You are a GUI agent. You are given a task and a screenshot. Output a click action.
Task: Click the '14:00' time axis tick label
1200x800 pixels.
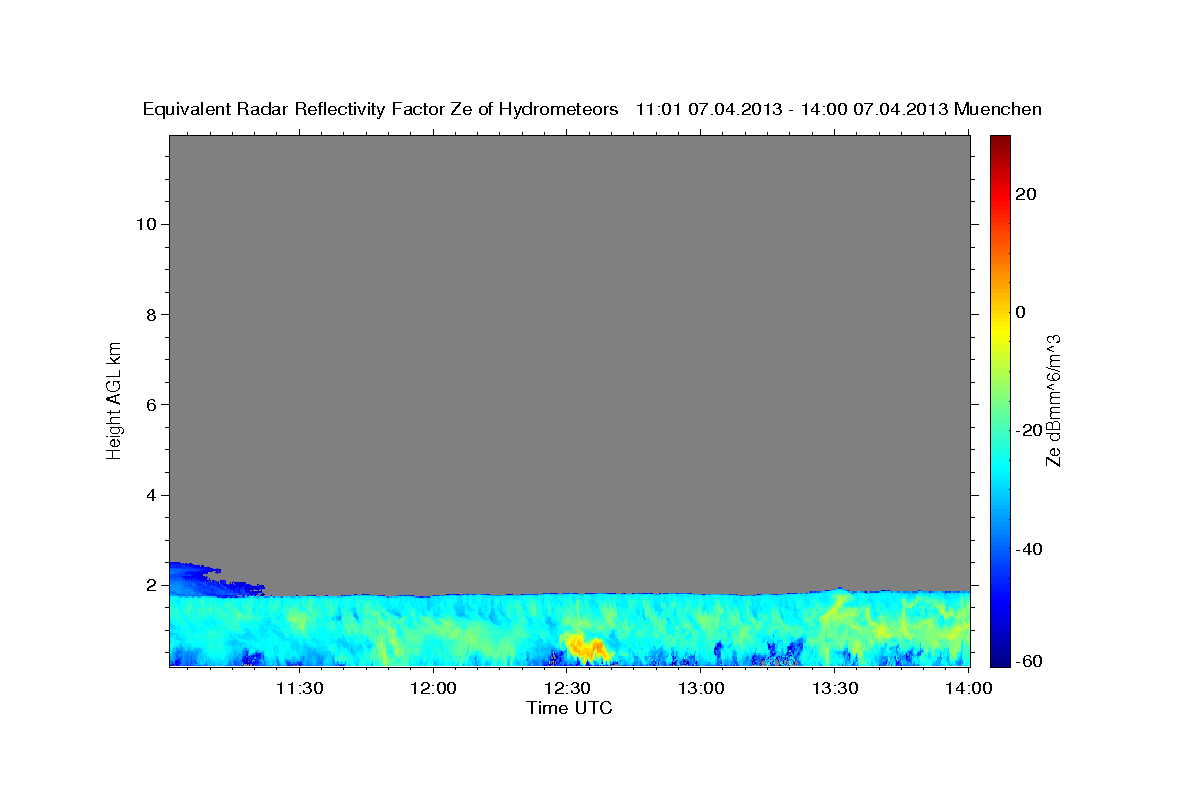(969, 688)
